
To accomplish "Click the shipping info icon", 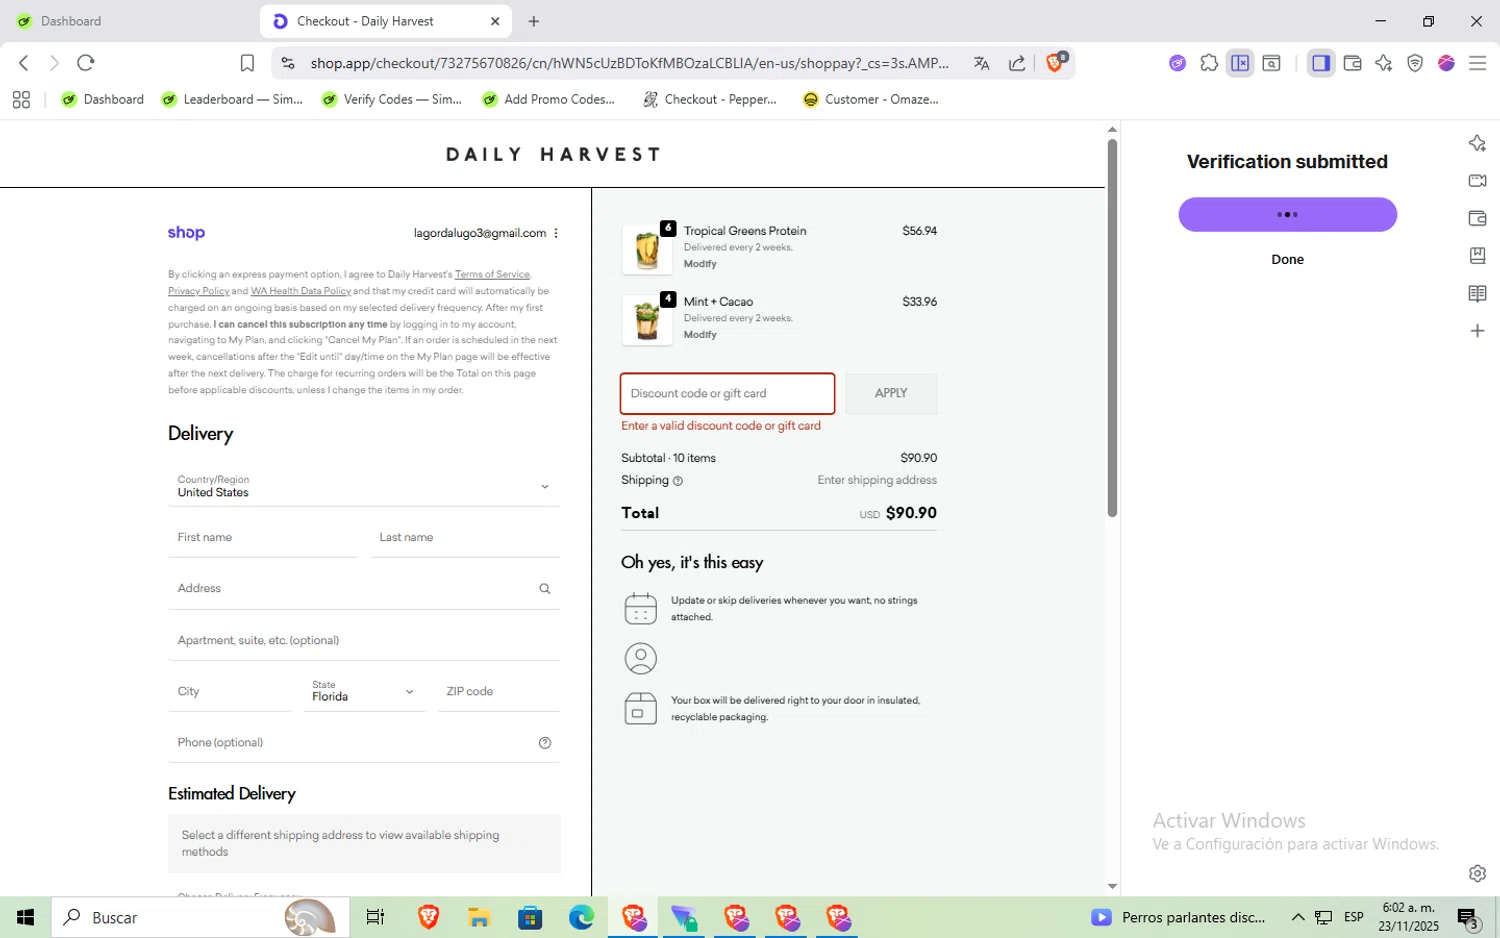I will pyautogui.click(x=678, y=481).
